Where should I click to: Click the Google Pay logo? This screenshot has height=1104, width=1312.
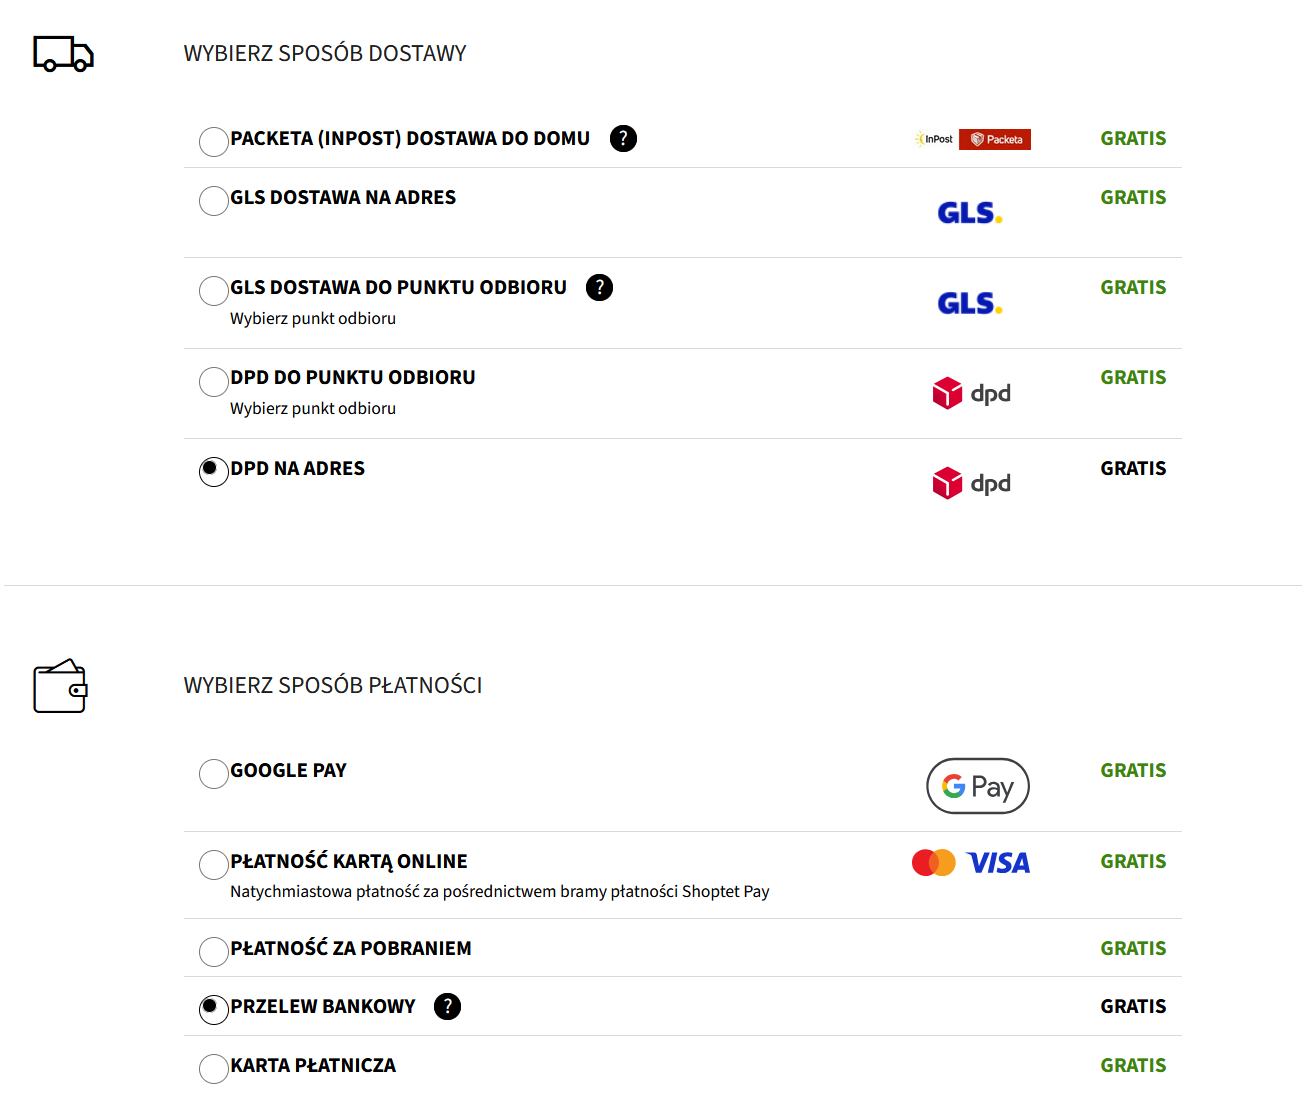(x=977, y=786)
